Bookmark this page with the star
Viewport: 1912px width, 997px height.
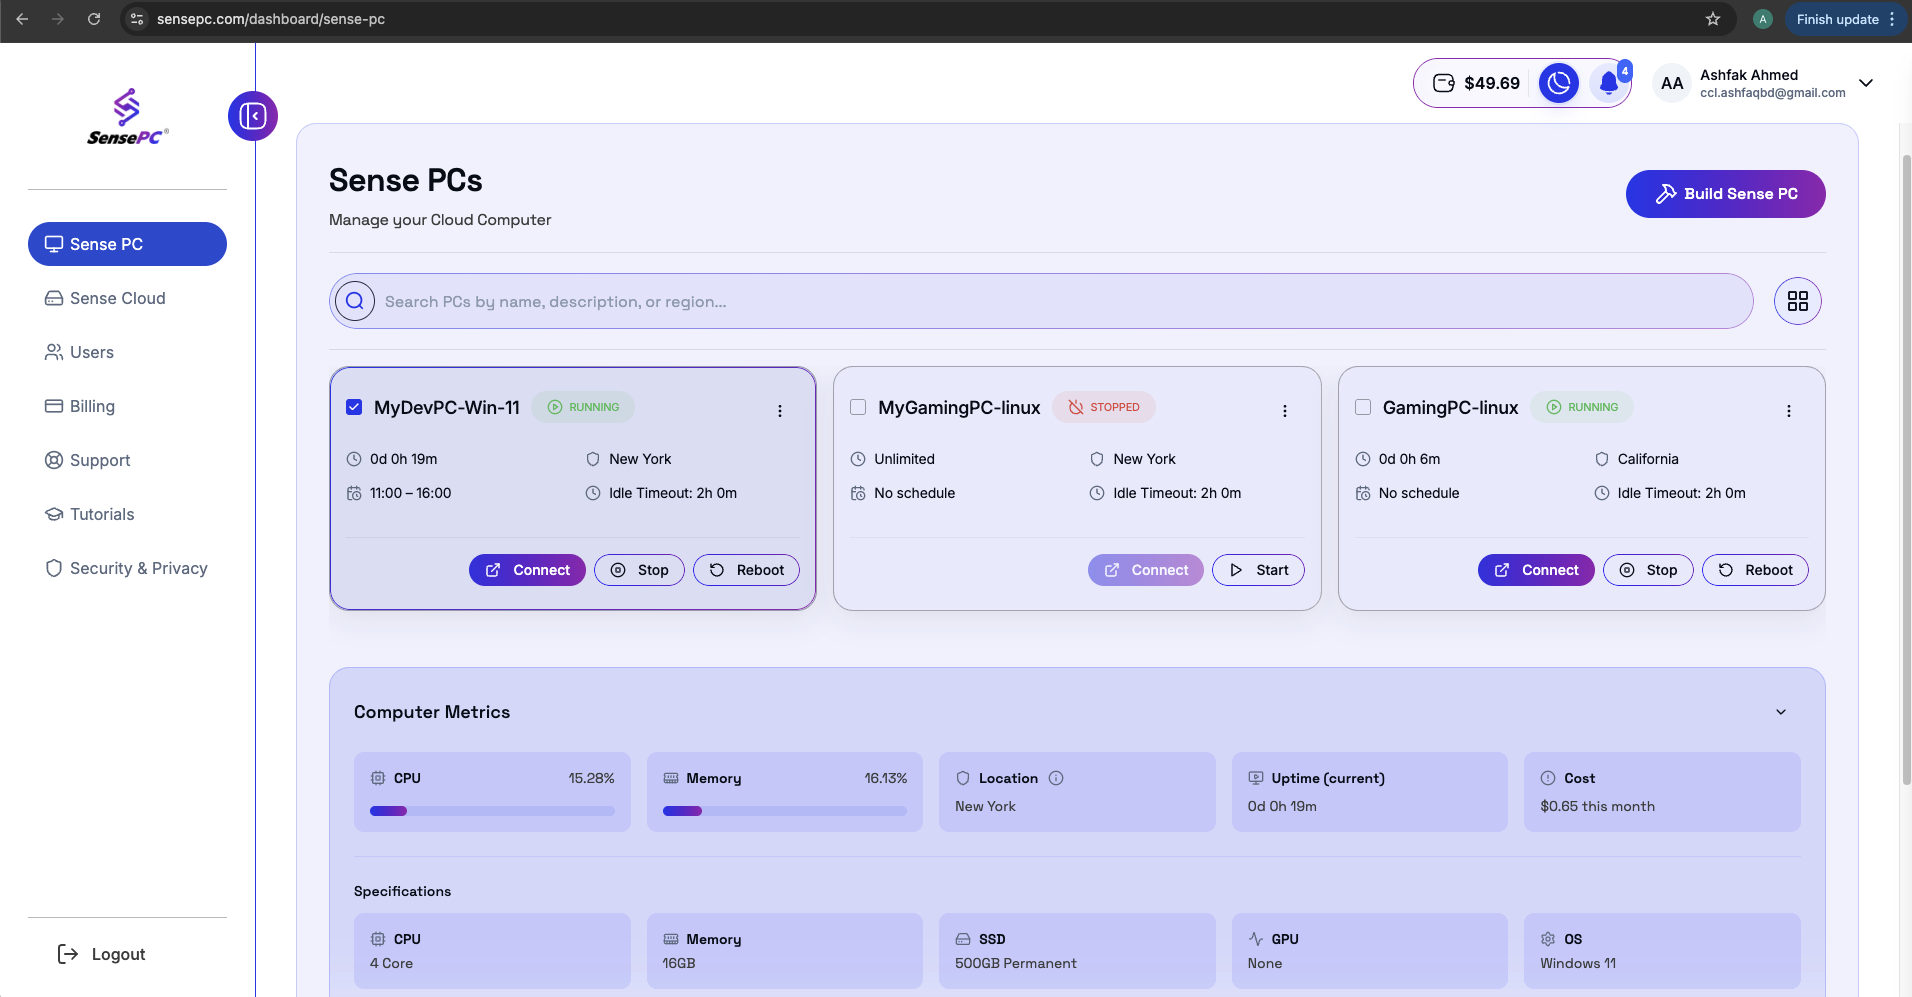(x=1713, y=19)
